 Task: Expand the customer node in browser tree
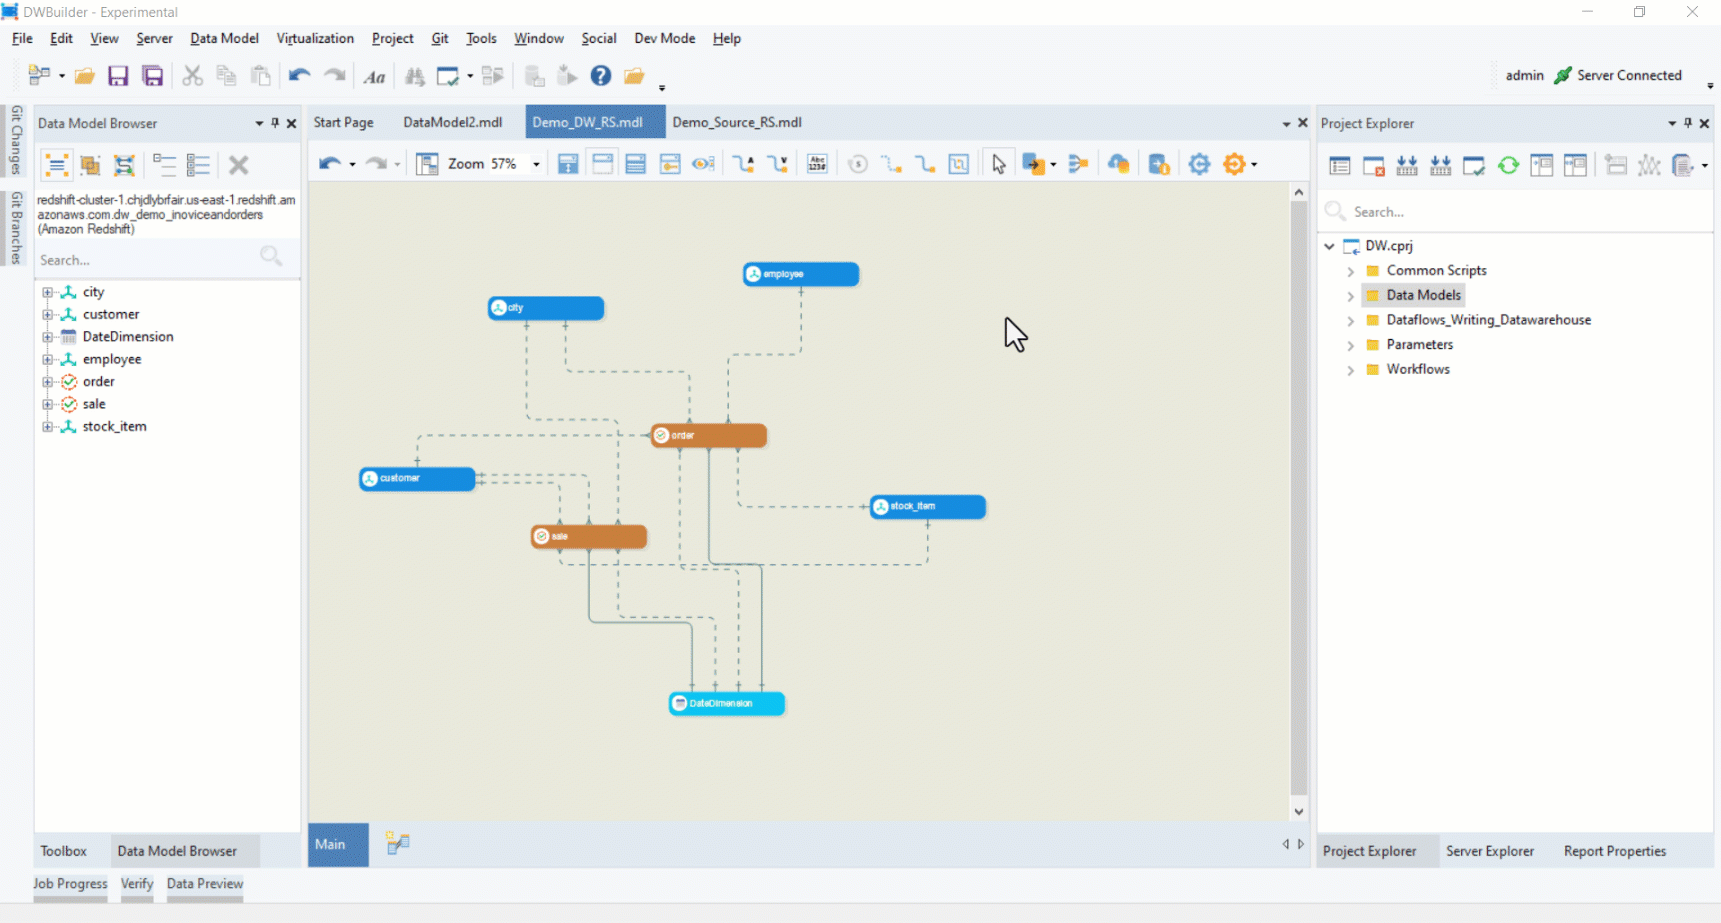click(x=47, y=314)
